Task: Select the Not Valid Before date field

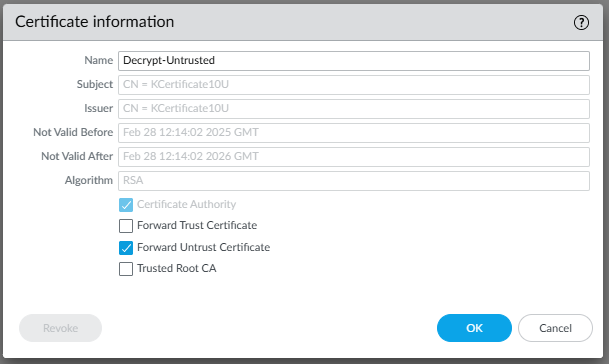Action: point(354,133)
